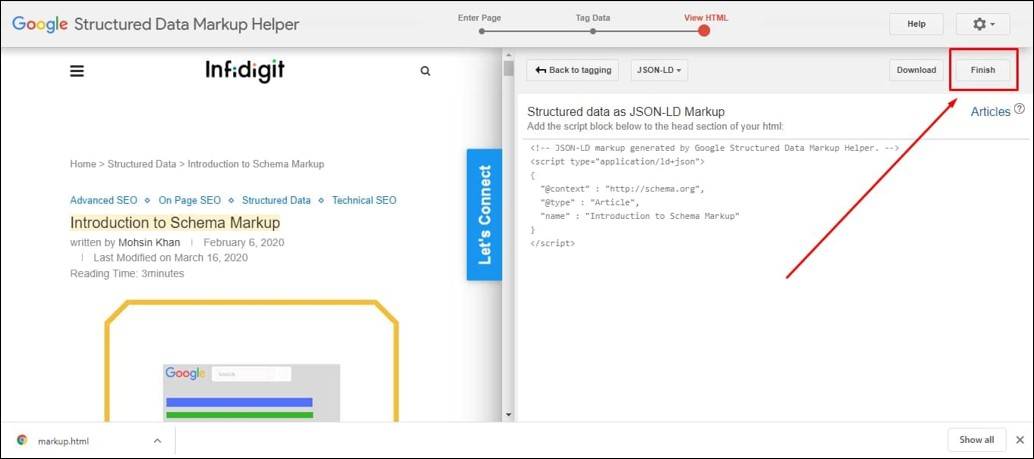The height and width of the screenshot is (459, 1034).
Task: Open the settings gear dropdown
Action: coord(983,24)
